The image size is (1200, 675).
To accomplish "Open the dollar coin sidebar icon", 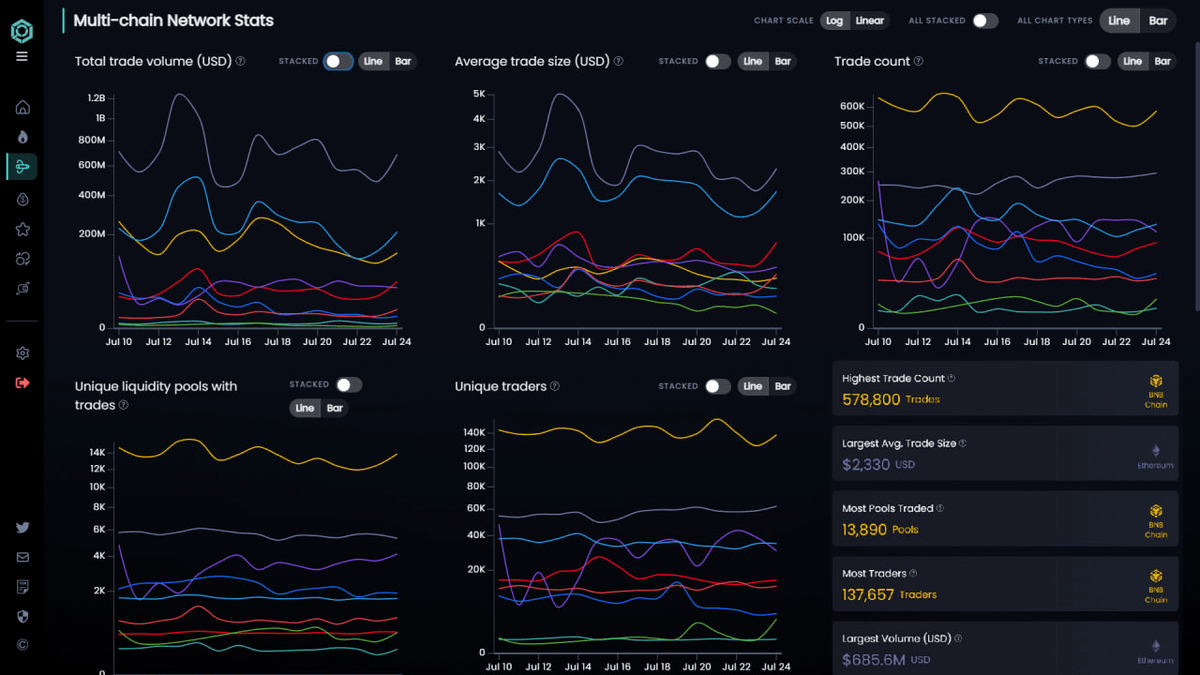I will point(22,199).
